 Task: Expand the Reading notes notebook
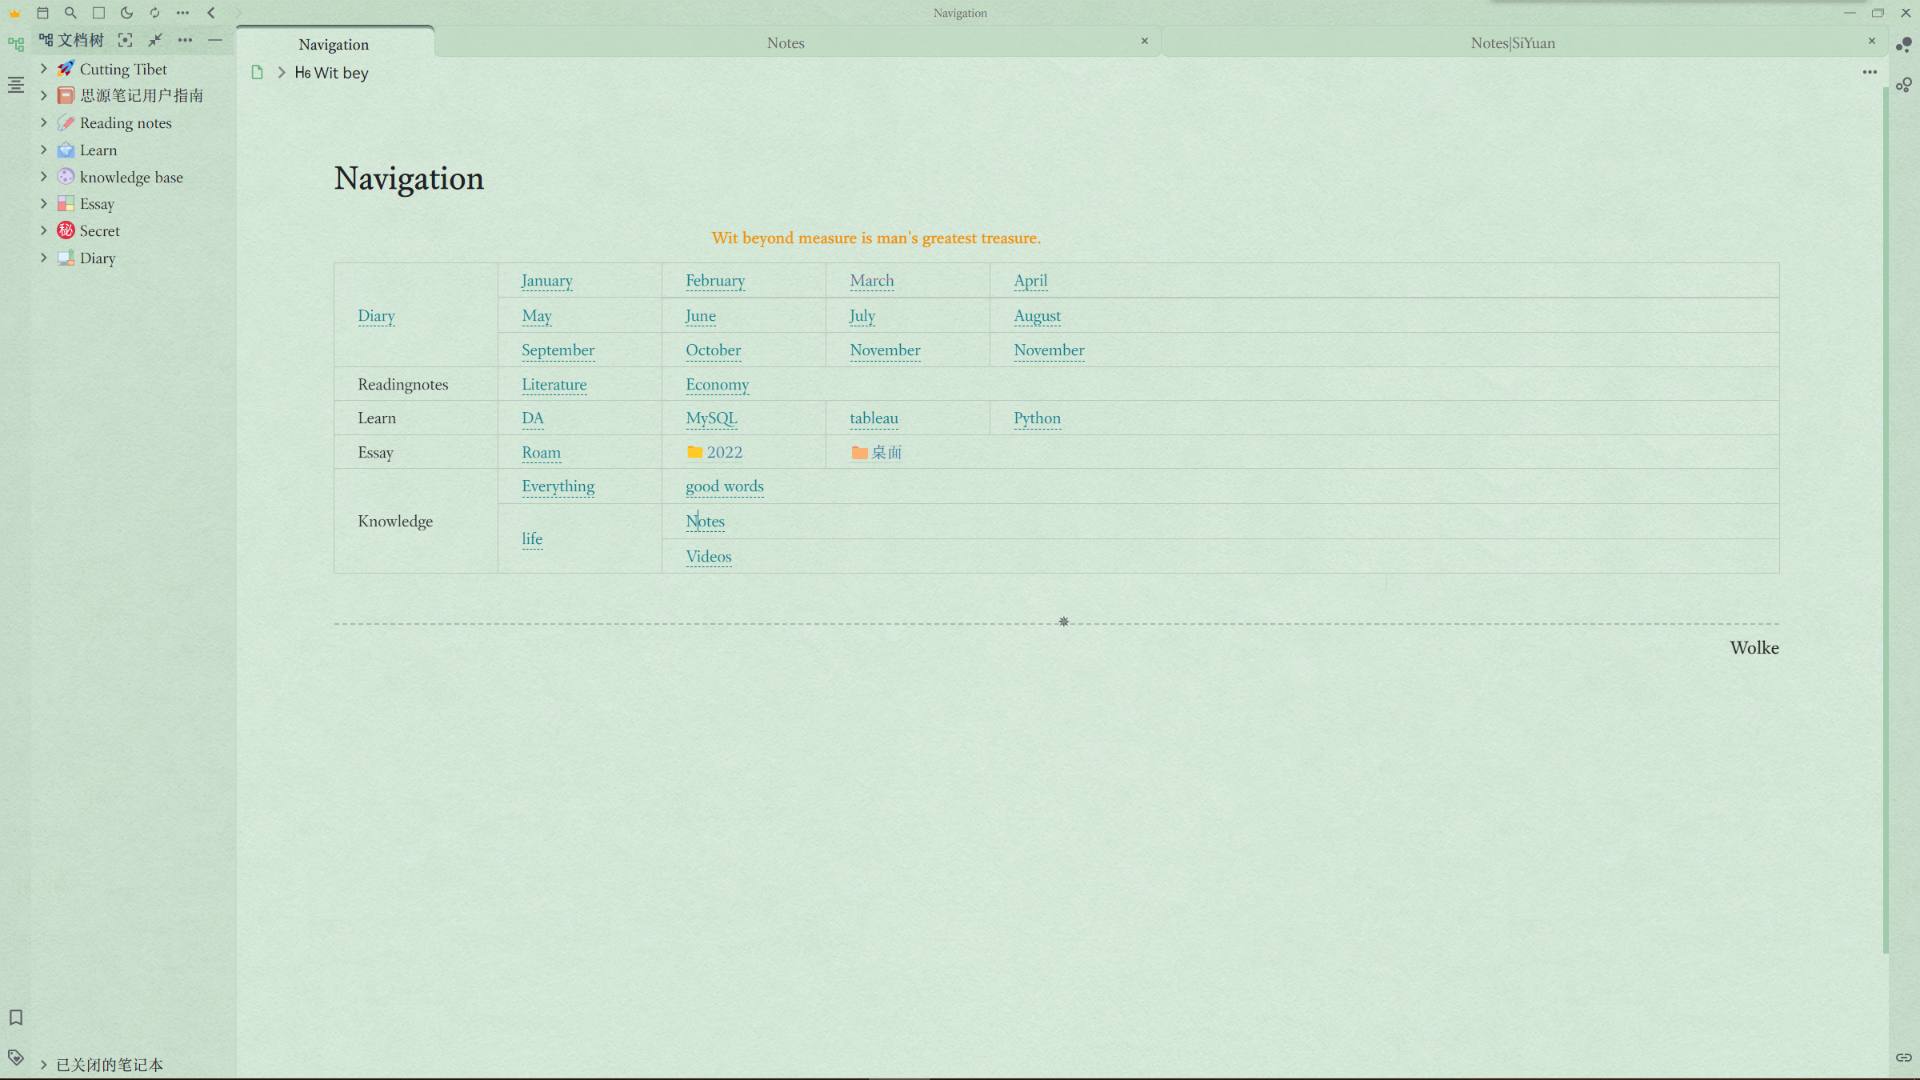pyautogui.click(x=43, y=123)
